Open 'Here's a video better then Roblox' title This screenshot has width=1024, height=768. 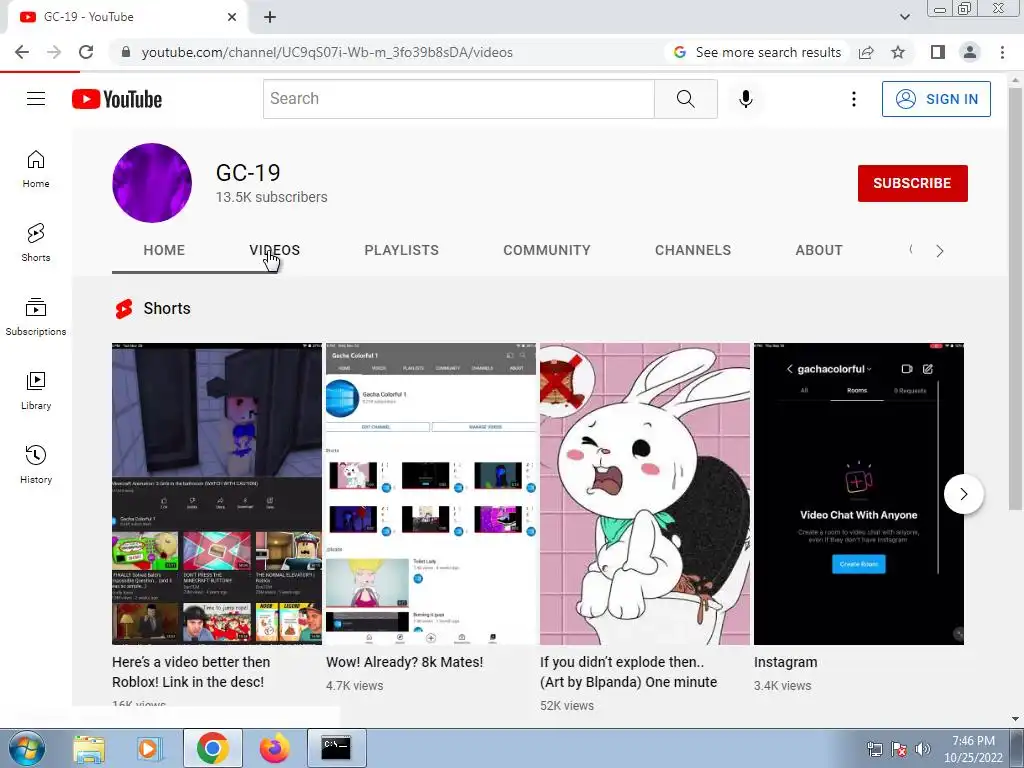191,672
